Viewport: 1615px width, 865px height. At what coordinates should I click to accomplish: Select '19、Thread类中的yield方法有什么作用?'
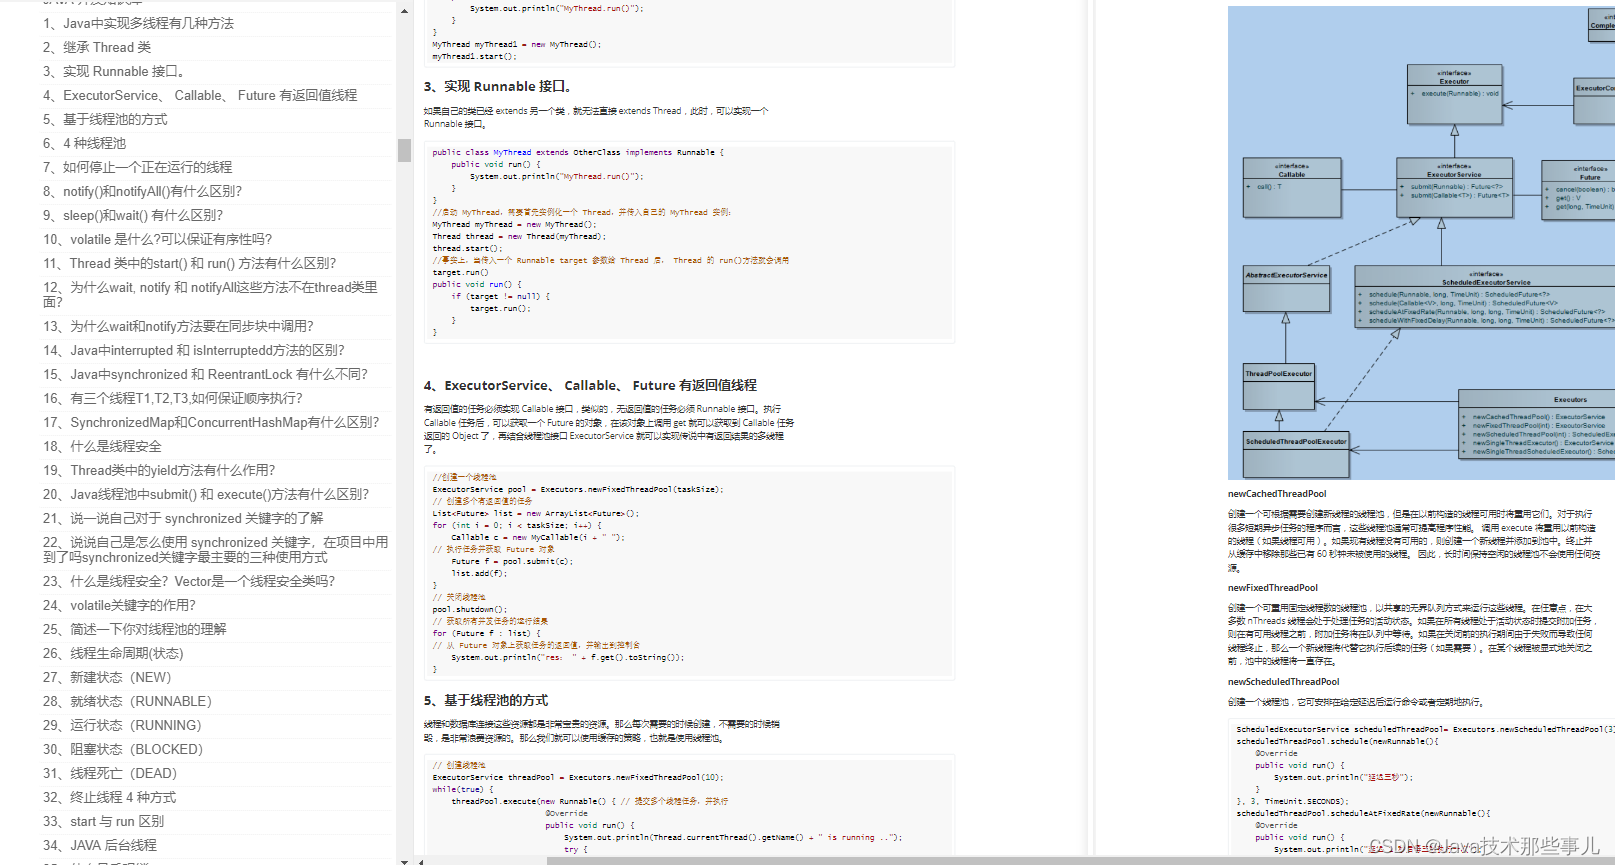coord(159,470)
